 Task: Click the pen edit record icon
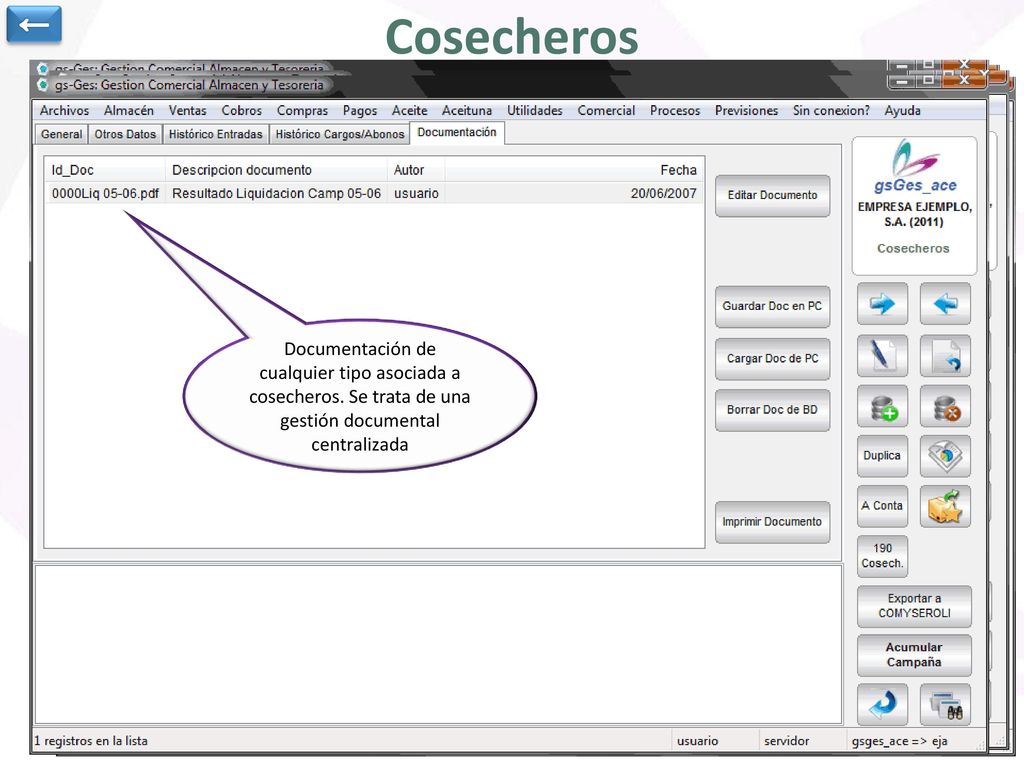click(882, 356)
